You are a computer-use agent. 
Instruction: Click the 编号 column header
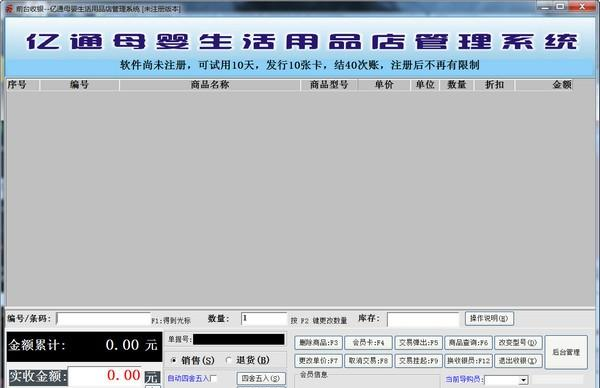click(x=79, y=85)
